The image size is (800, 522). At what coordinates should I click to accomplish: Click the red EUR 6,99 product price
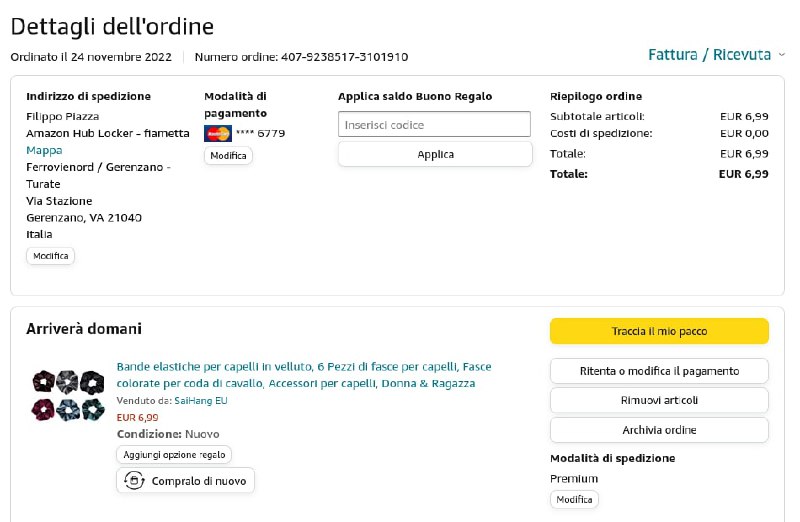tap(138, 417)
